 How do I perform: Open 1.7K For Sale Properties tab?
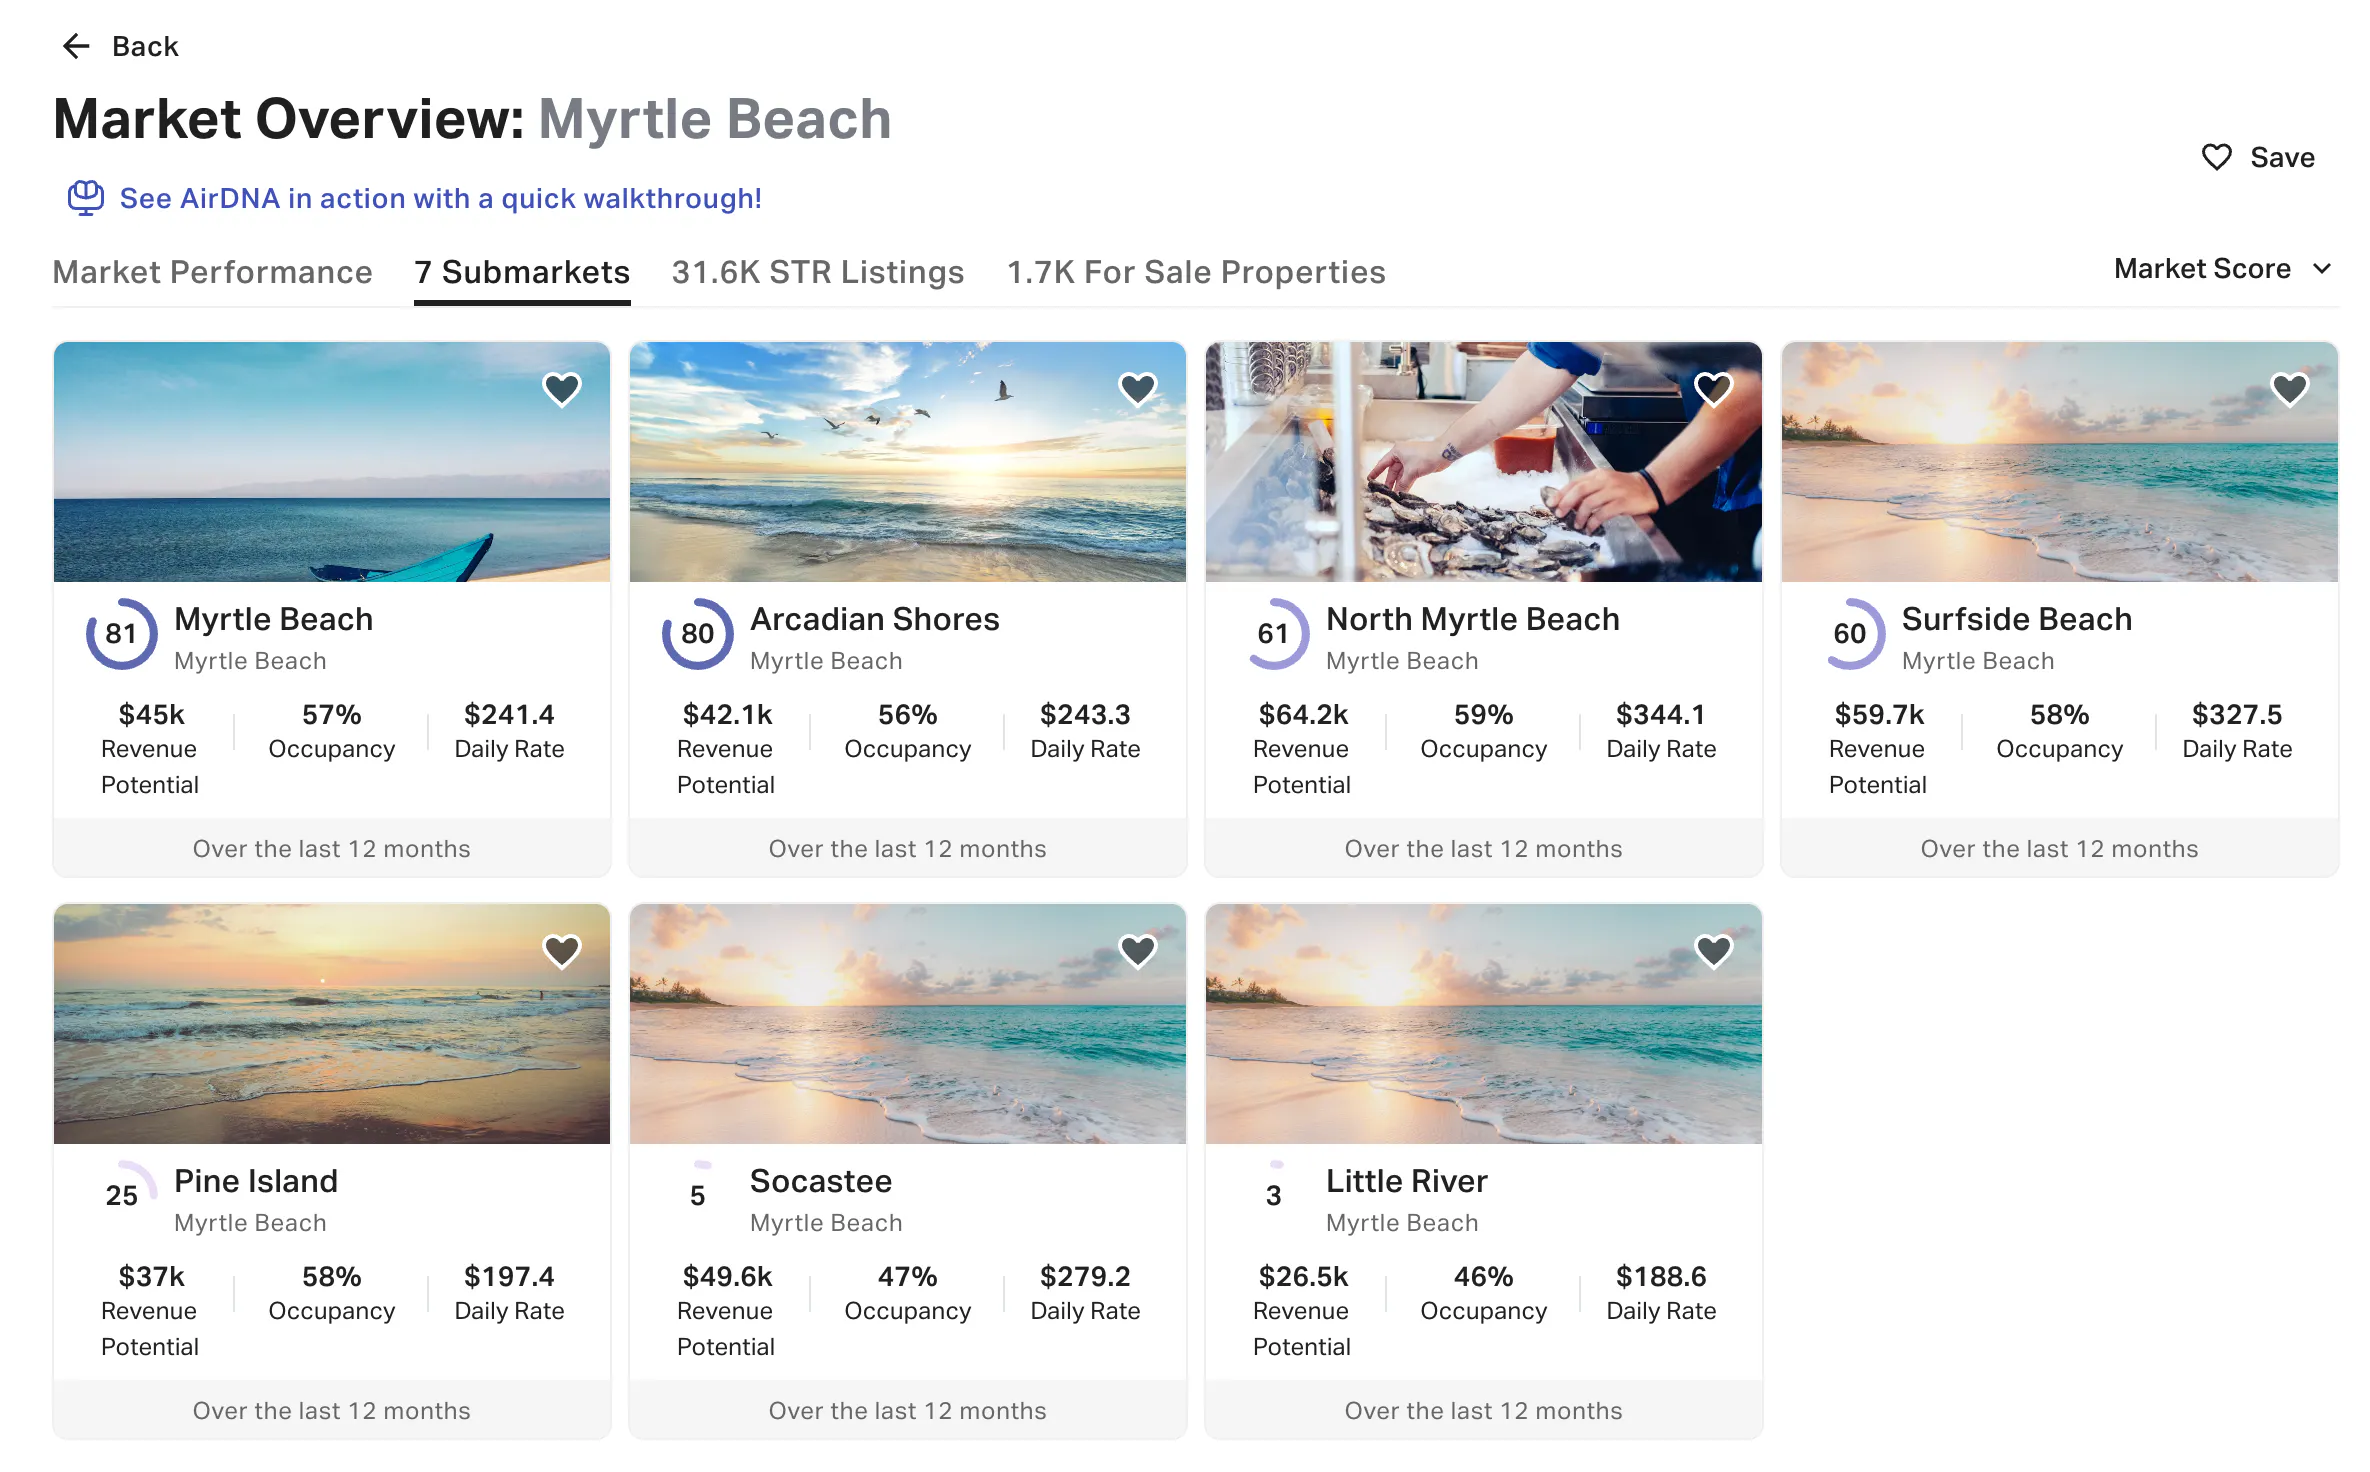[1196, 272]
